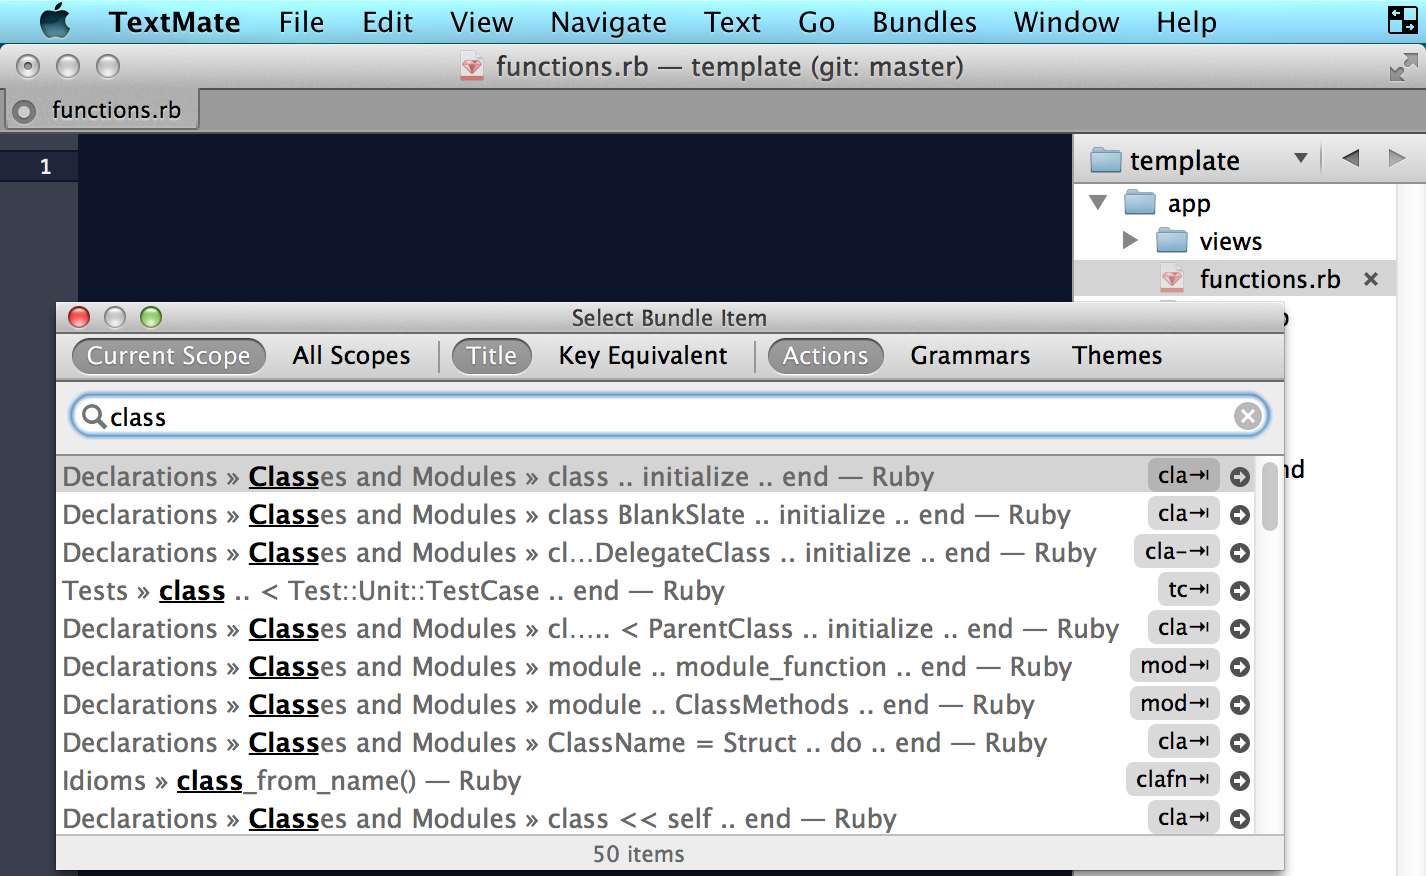Switch to All Scopes filter
This screenshot has height=876, width=1426.
[x=351, y=356]
